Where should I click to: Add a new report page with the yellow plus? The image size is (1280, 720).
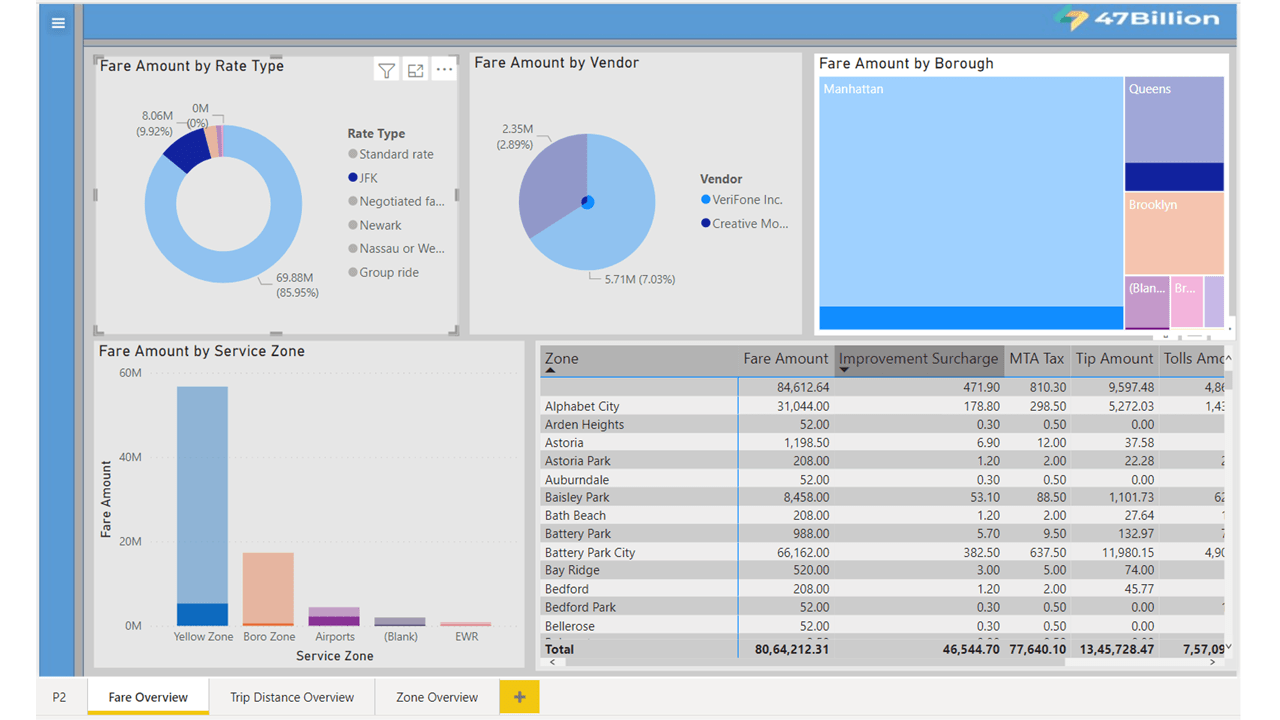click(518, 697)
